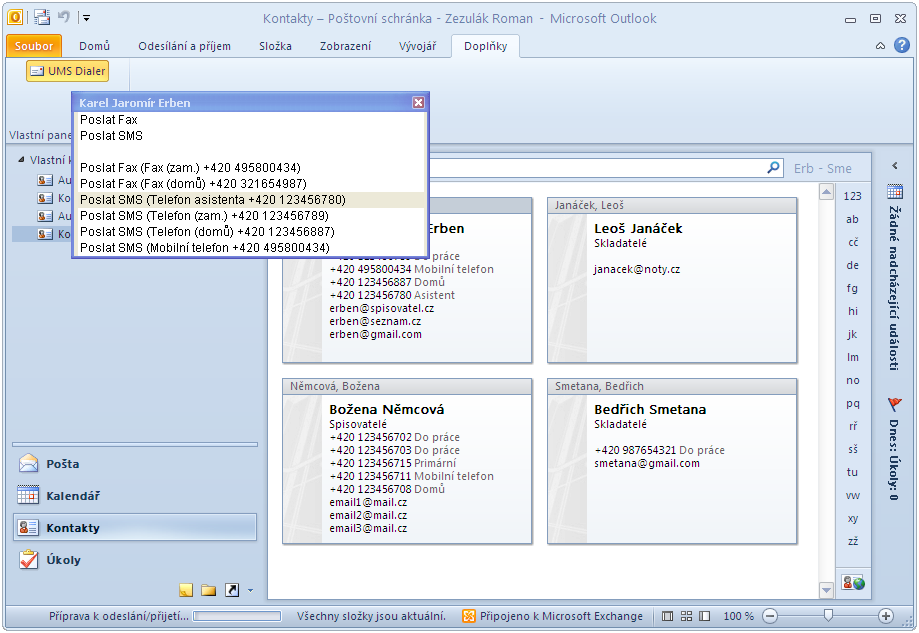
Task: Minimize the ribbon with the chevron
Action: (880, 46)
